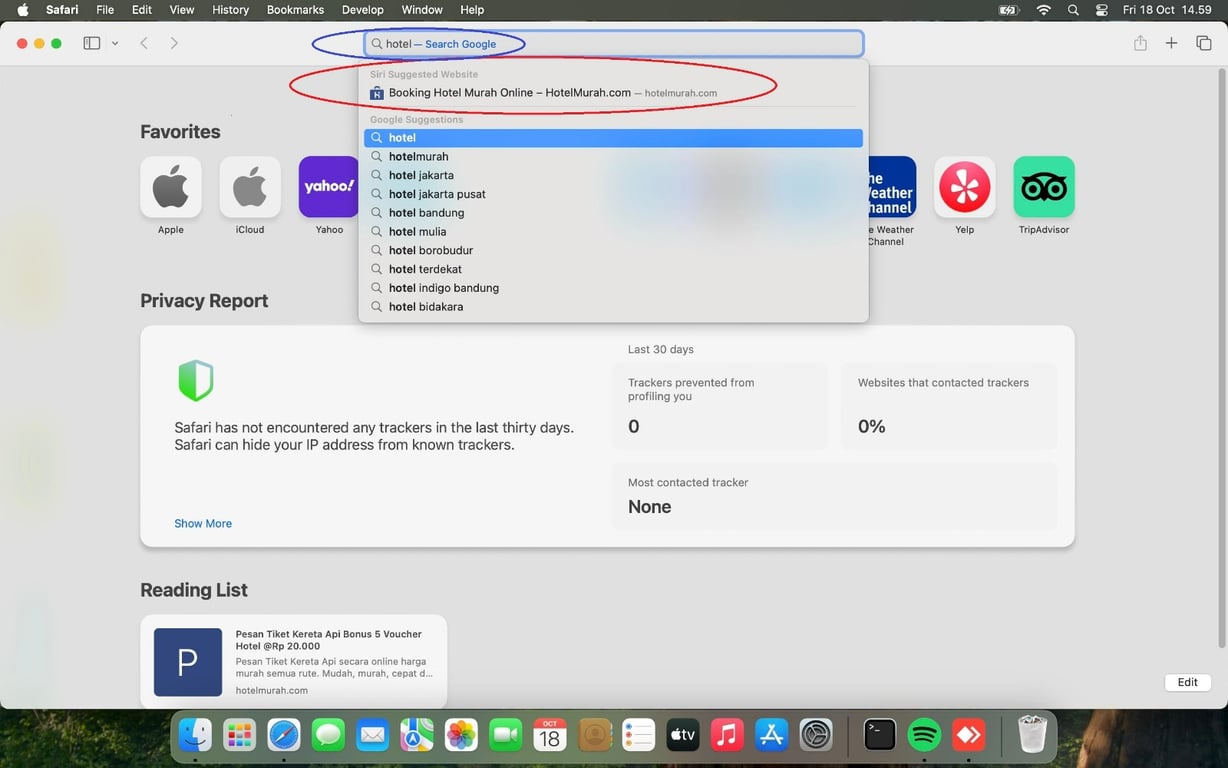Screen dimensions: 1228x768
Task: Open the TripAdvisor favorite
Action: tap(1044, 187)
